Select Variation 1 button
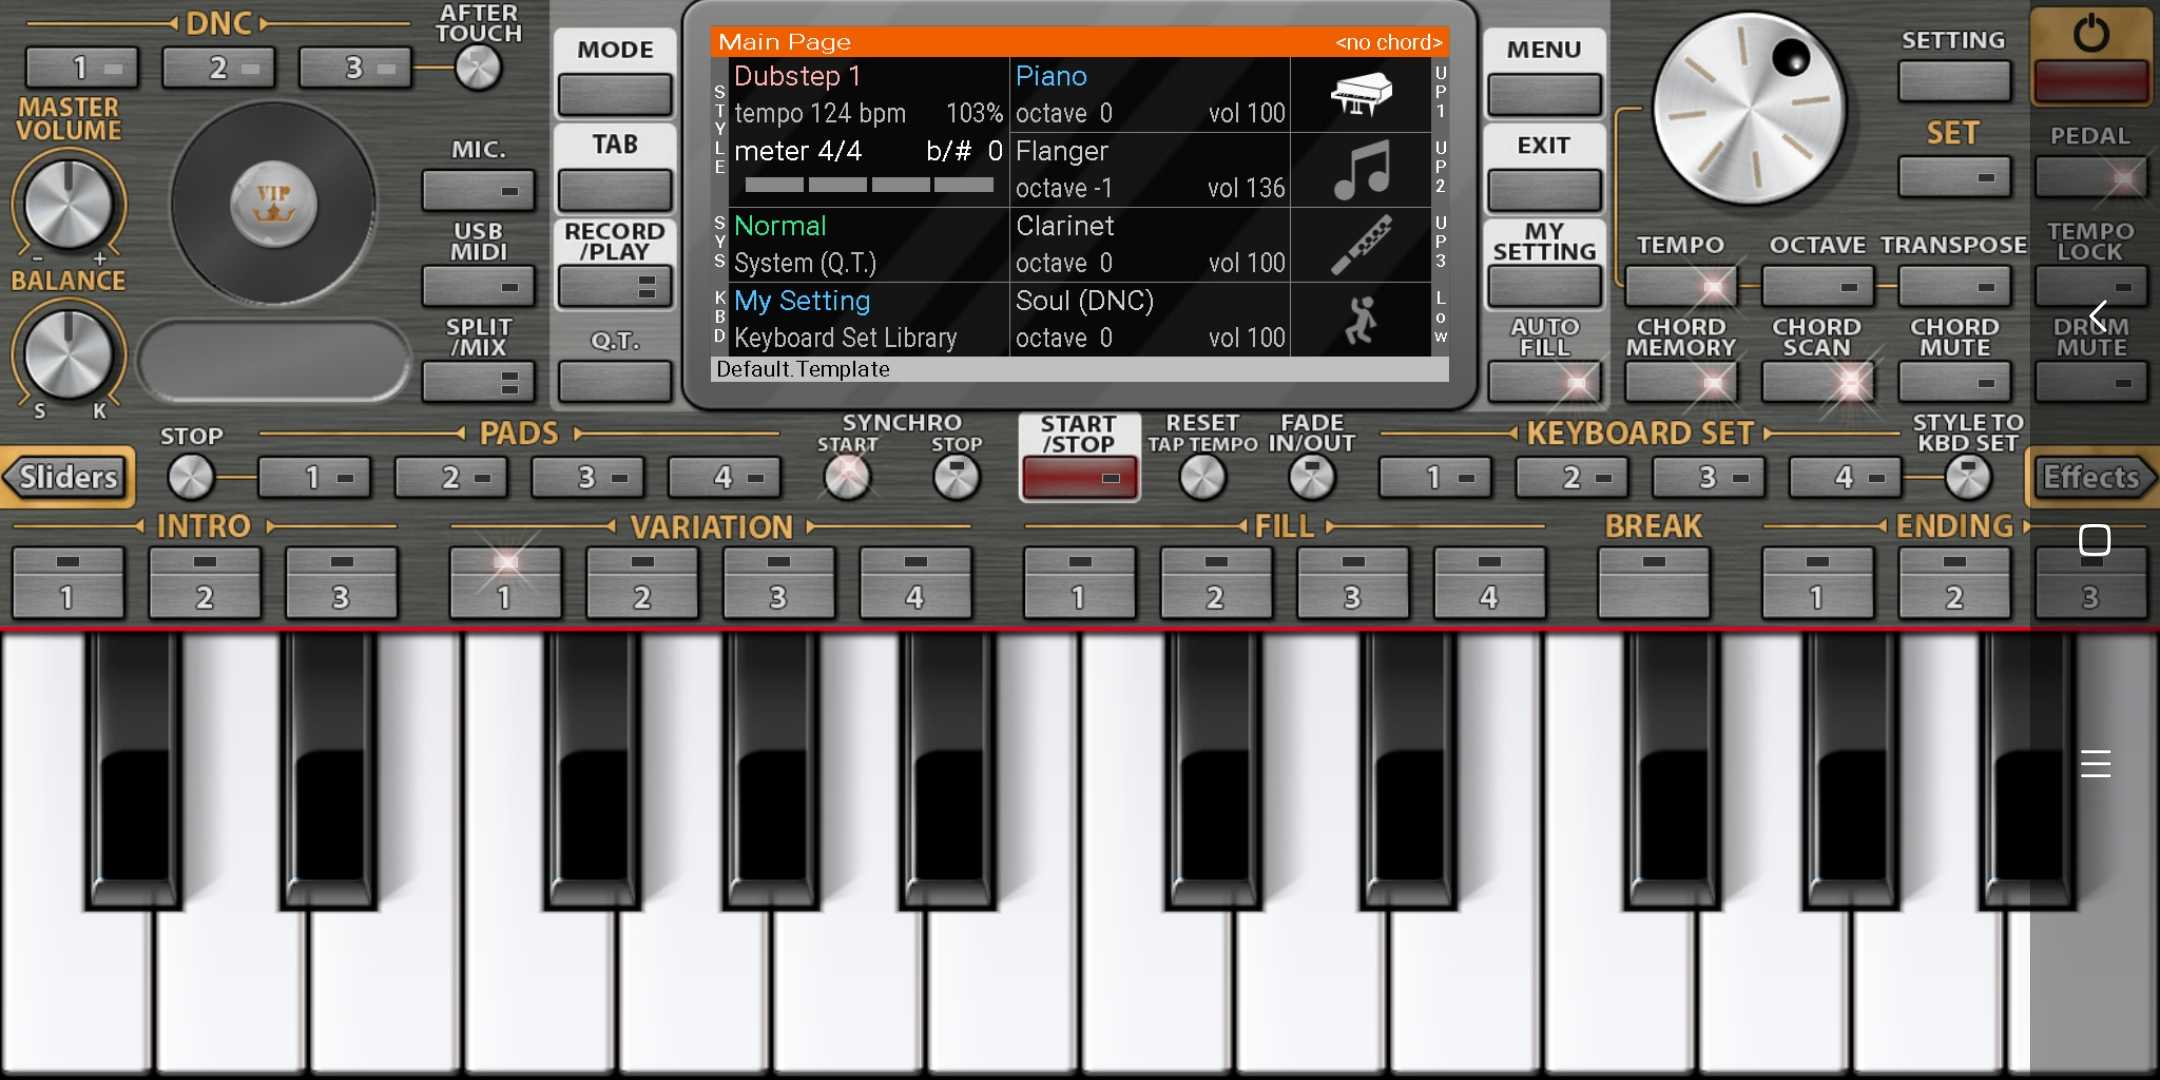2160x1080 pixels. click(505, 583)
